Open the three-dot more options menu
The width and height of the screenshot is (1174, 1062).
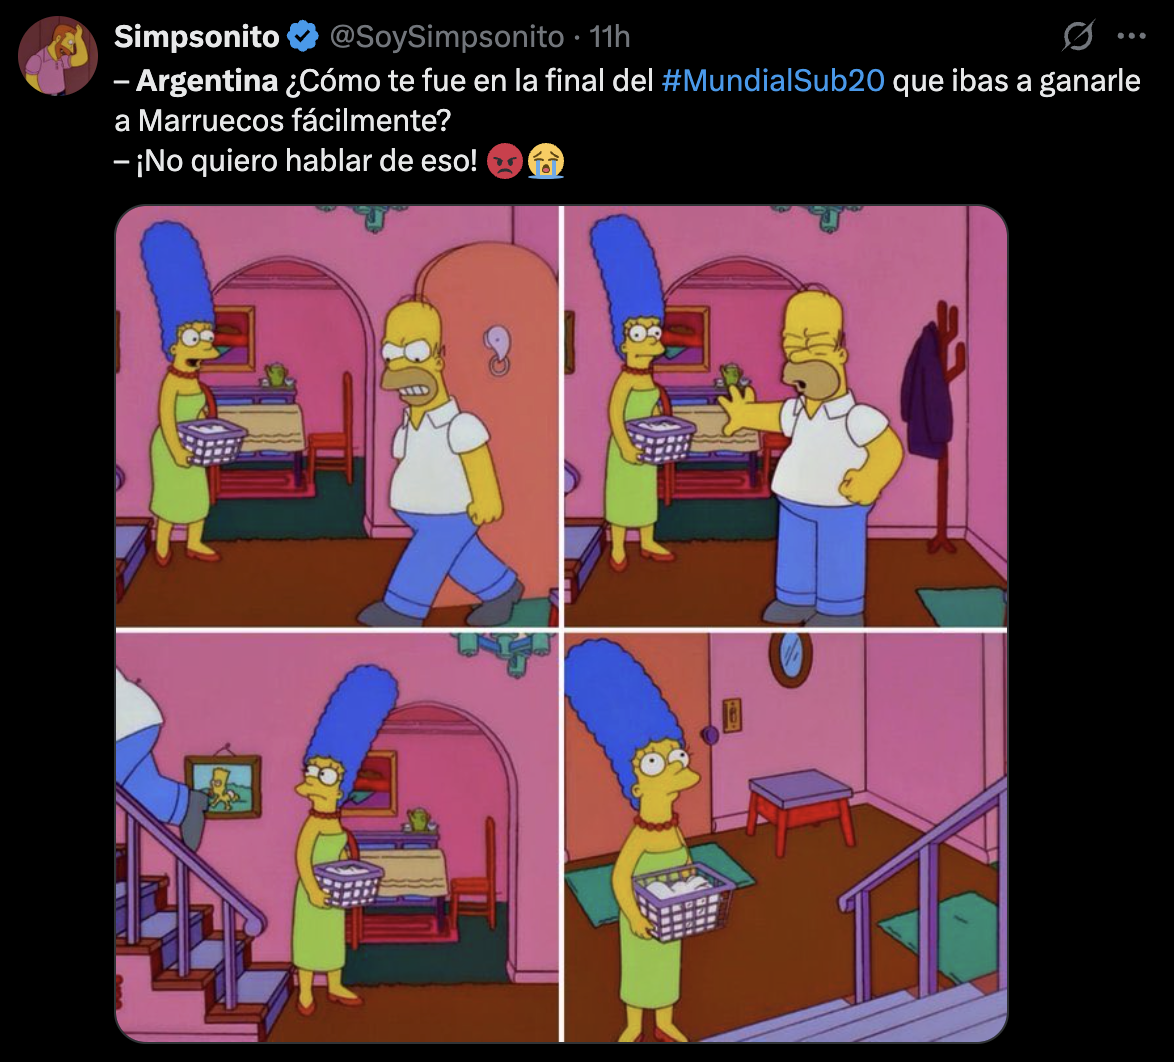tap(1131, 36)
